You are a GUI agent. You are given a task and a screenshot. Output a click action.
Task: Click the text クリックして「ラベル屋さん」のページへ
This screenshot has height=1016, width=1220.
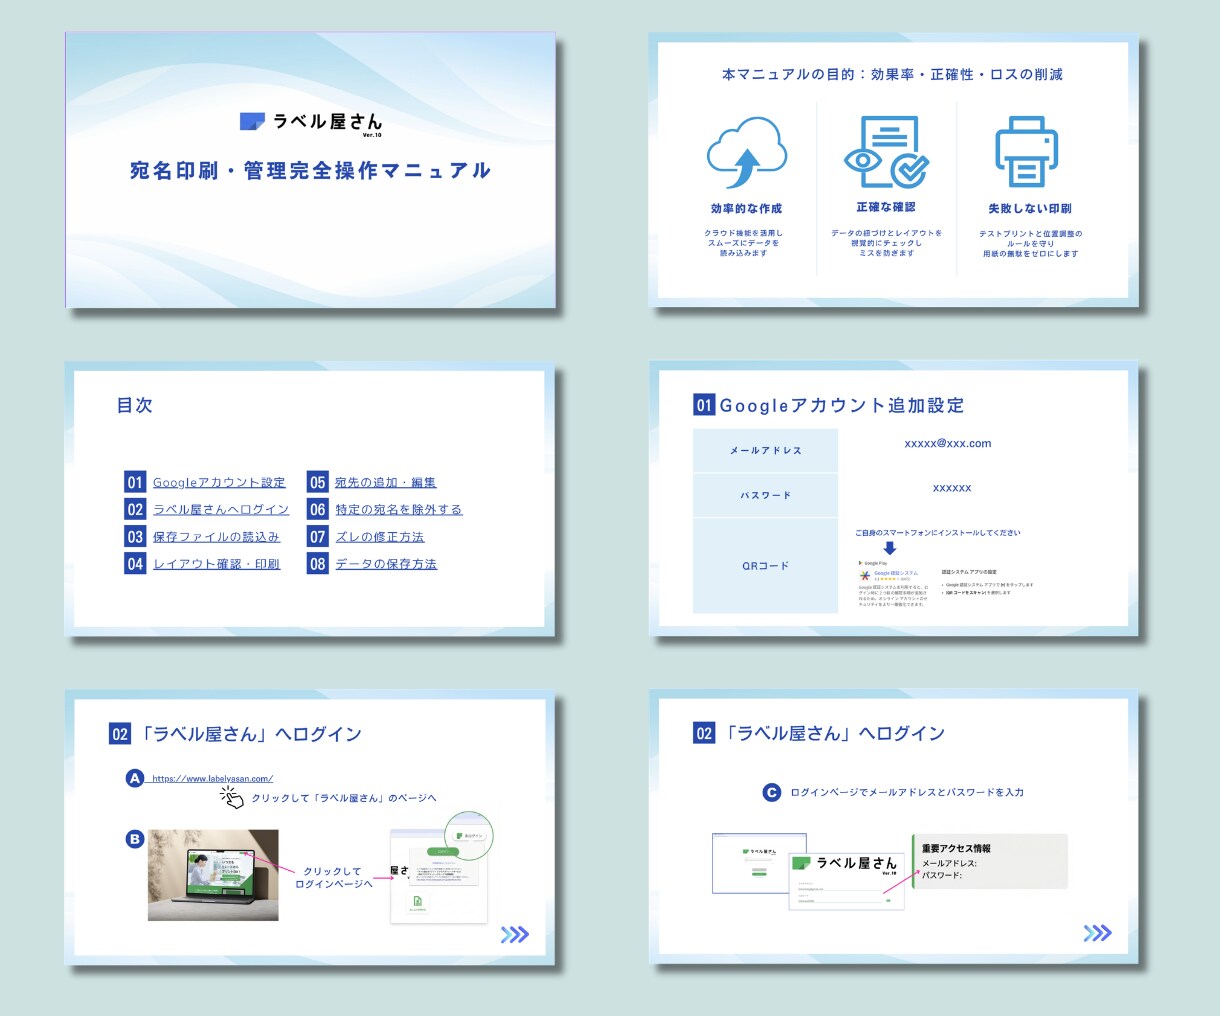[x=344, y=798]
